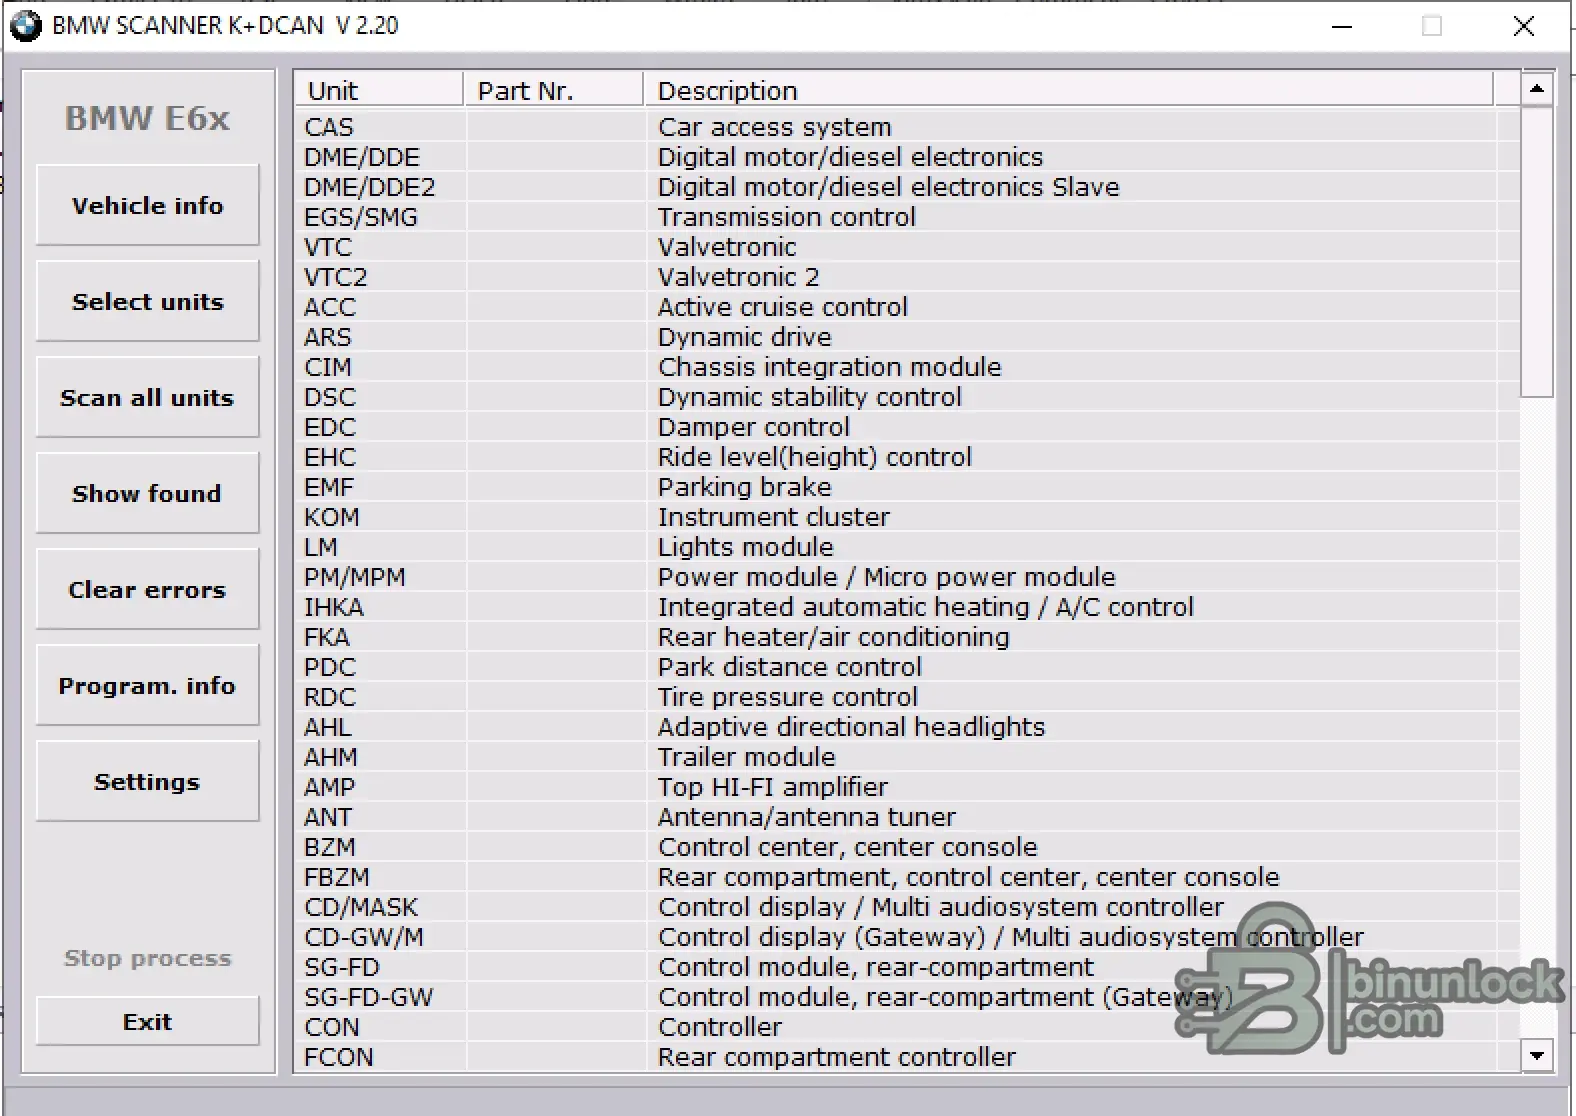
Task: Select the ACC unit row
Action: [907, 307]
